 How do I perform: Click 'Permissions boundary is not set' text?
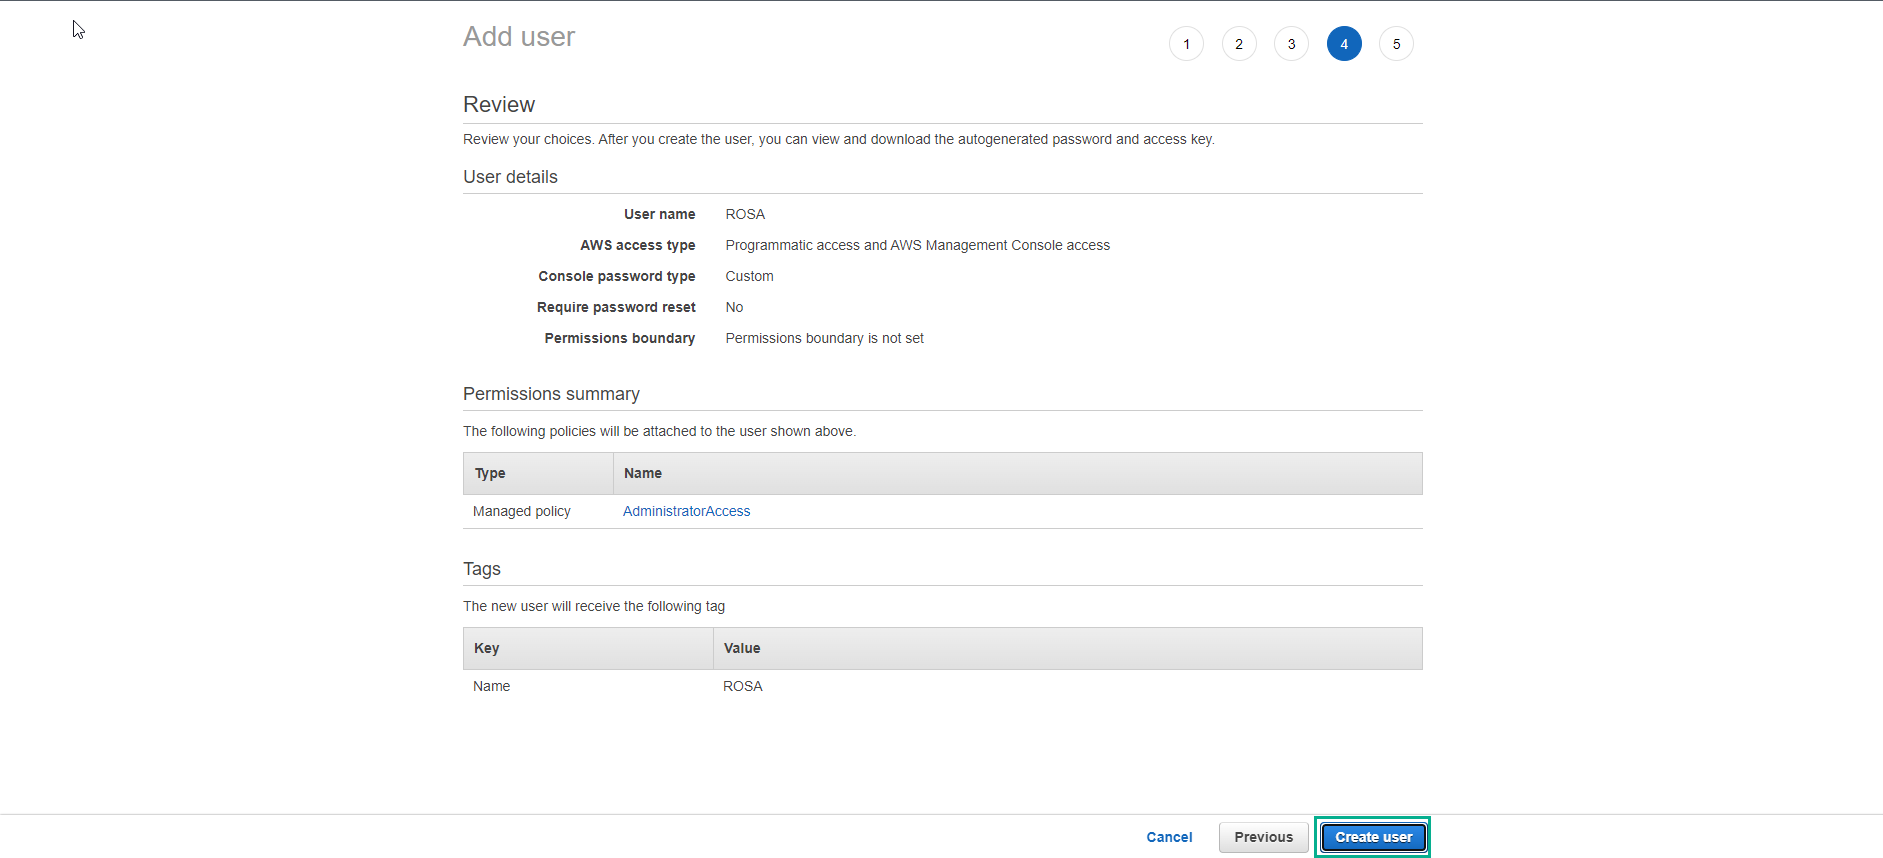point(824,338)
